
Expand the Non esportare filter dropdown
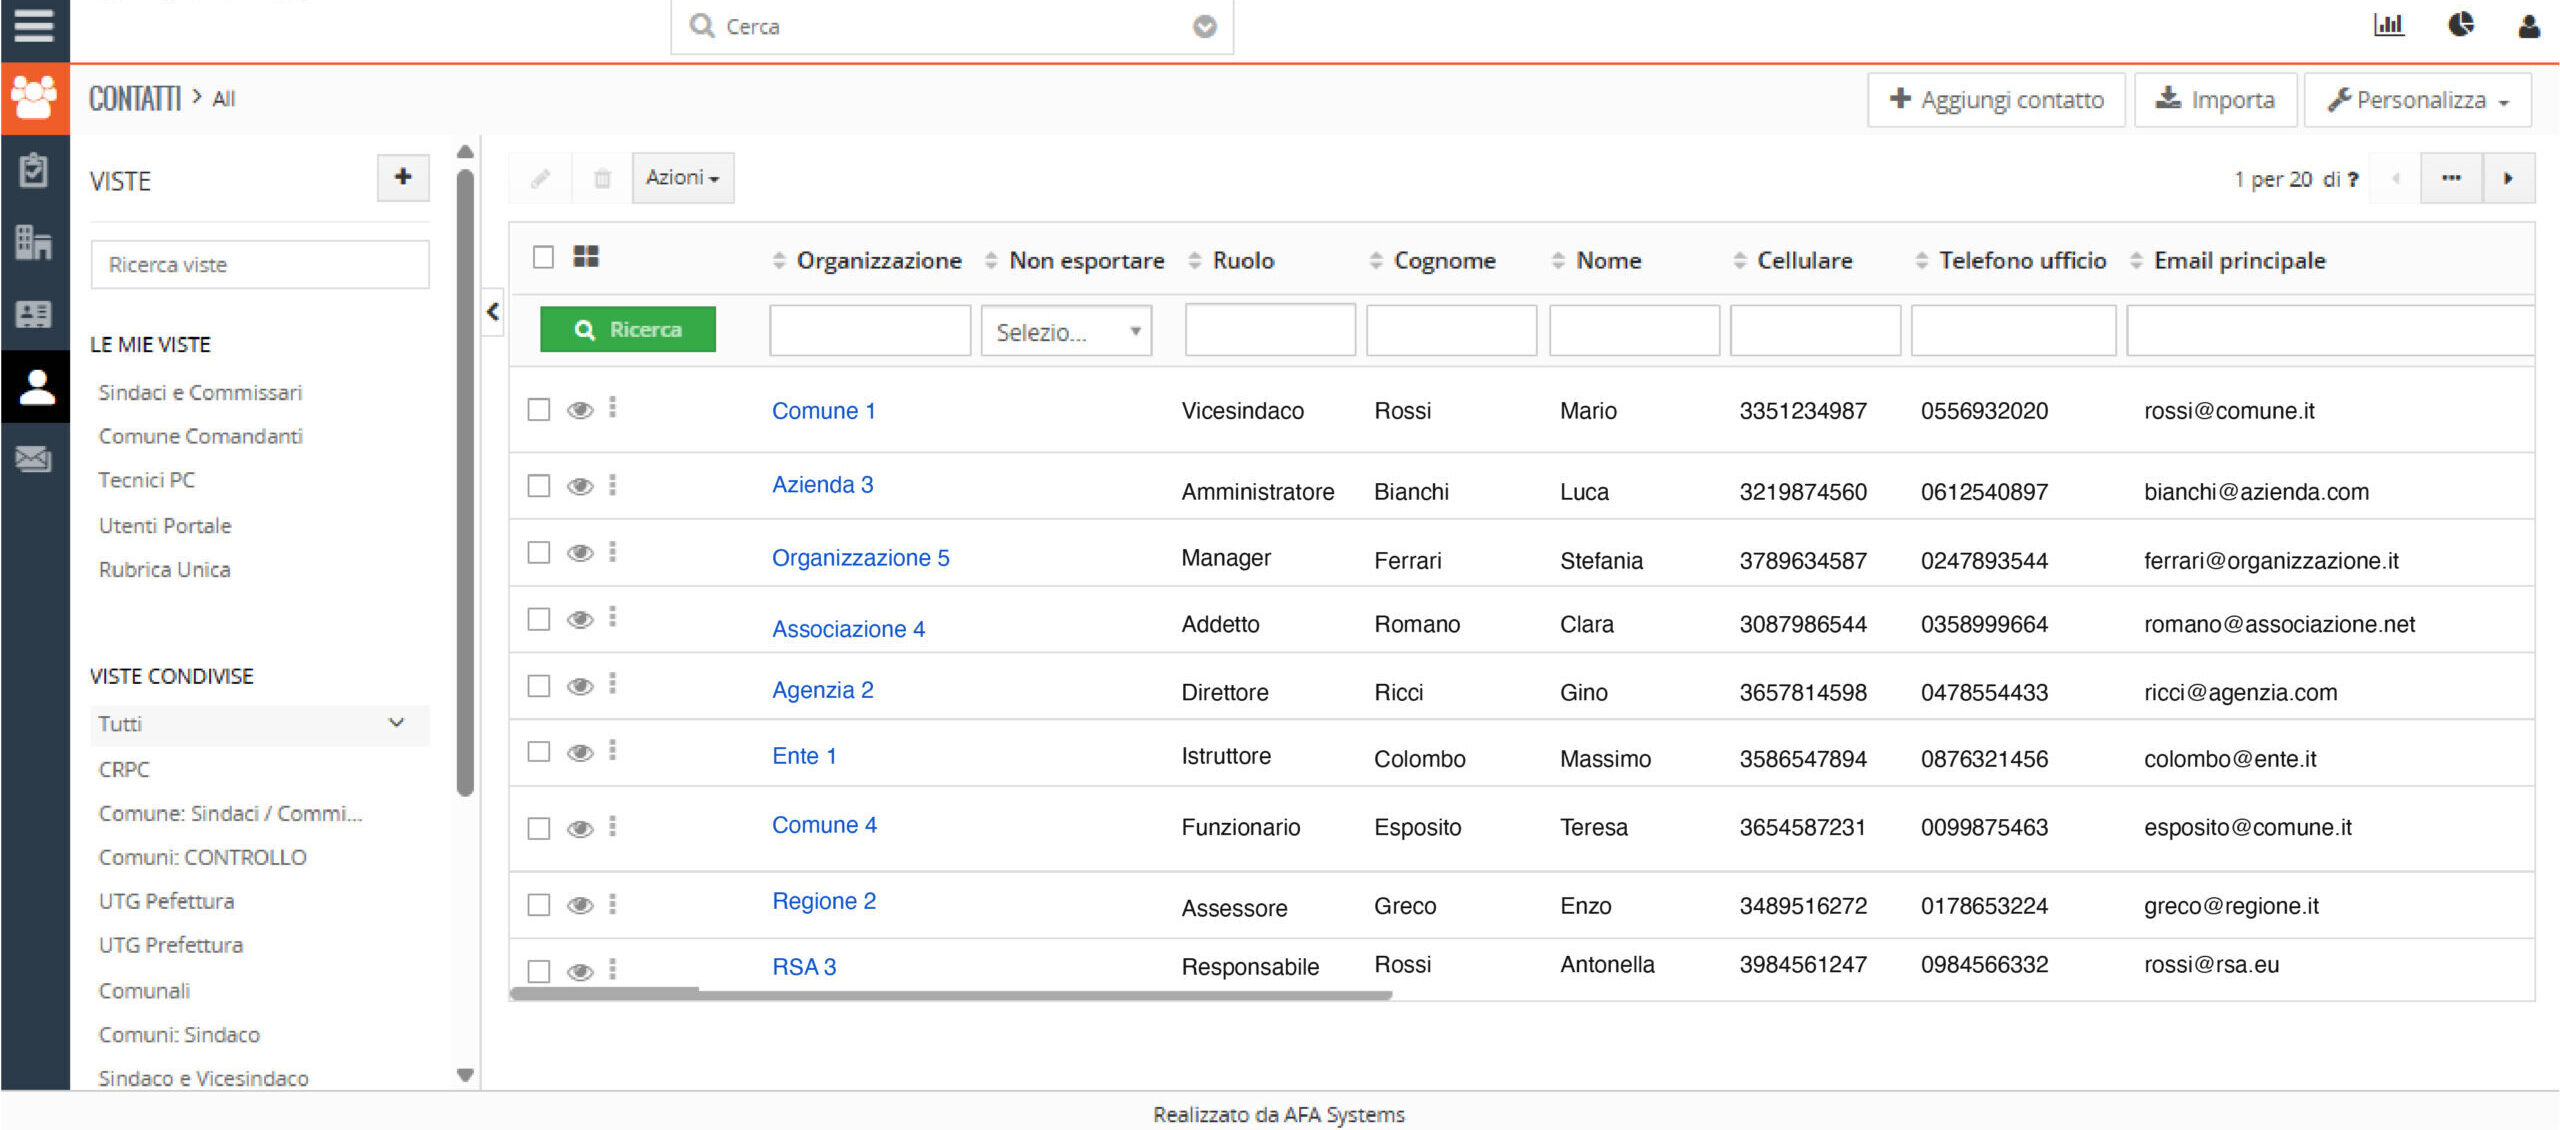(1066, 332)
